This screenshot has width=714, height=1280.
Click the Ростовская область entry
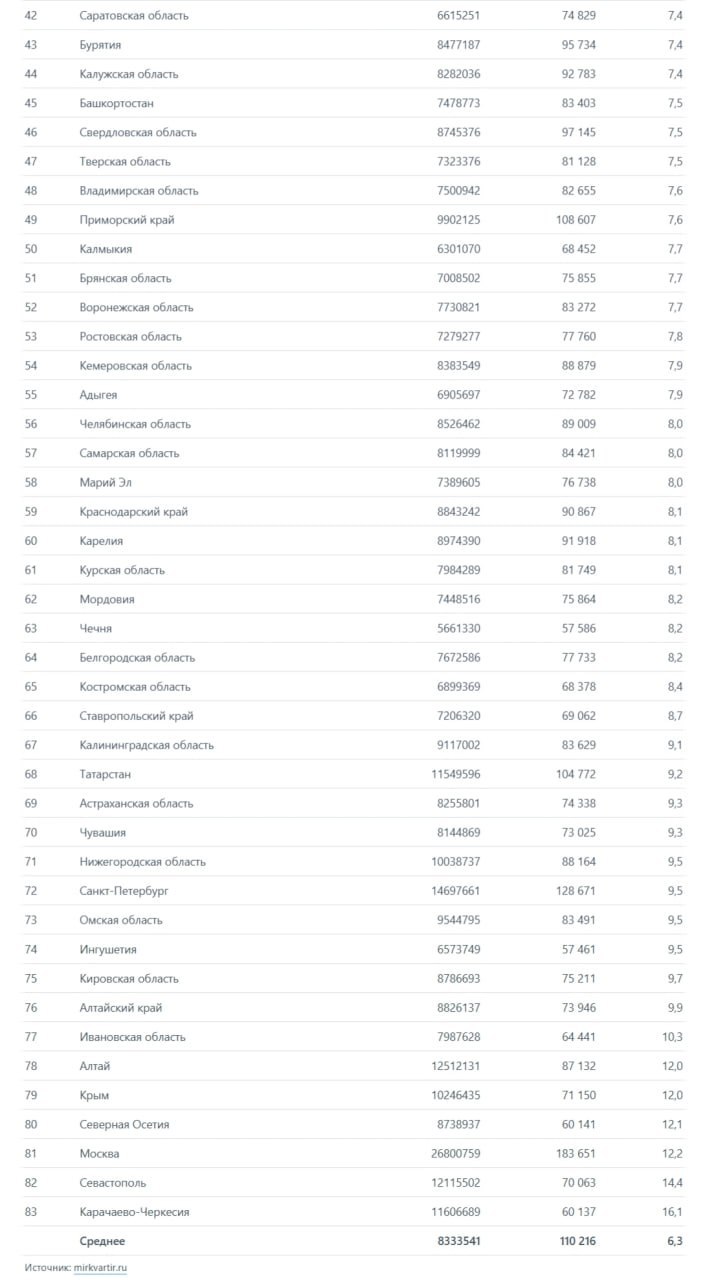131,336
